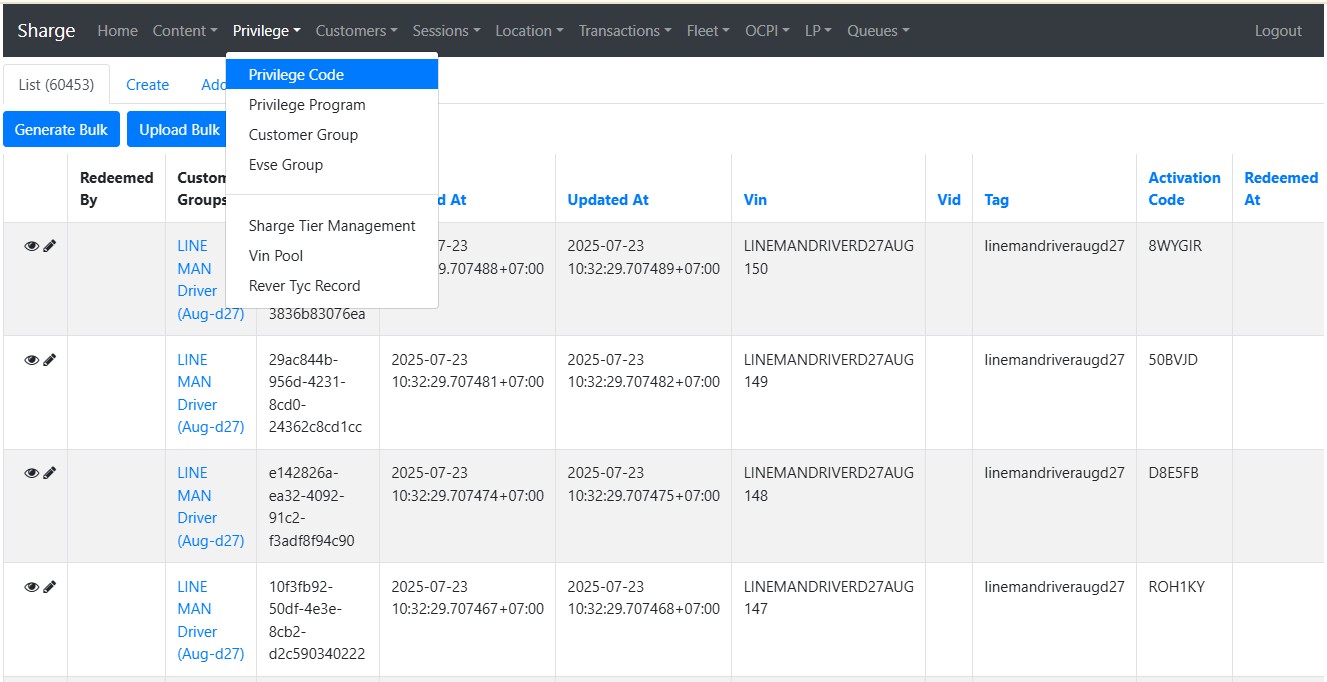Click the Logout link
The image size is (1327, 682).
click(x=1278, y=31)
